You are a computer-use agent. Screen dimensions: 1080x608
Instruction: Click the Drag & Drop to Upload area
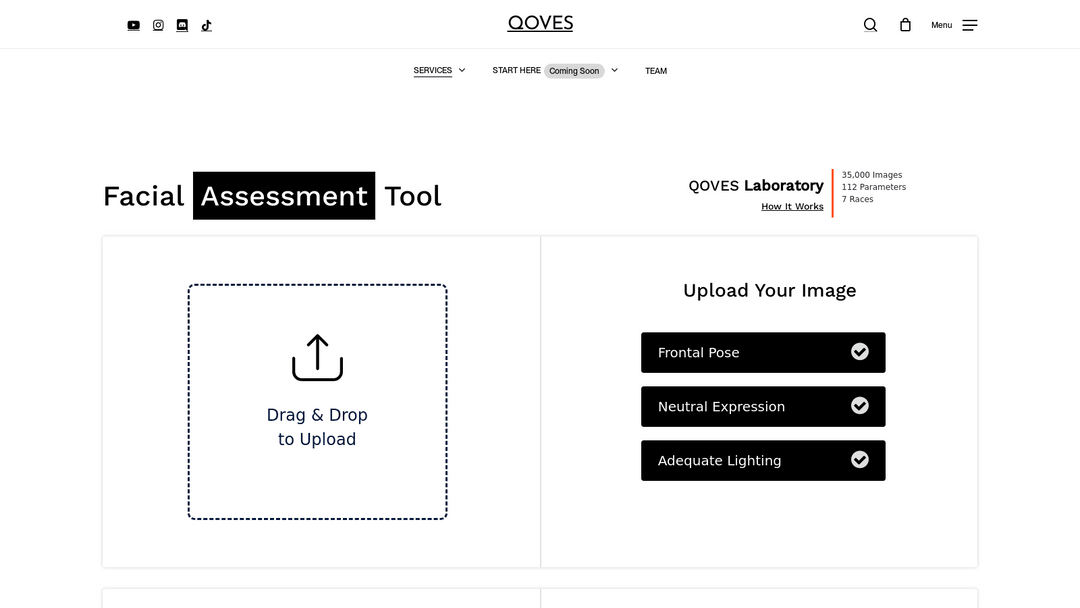tap(318, 401)
